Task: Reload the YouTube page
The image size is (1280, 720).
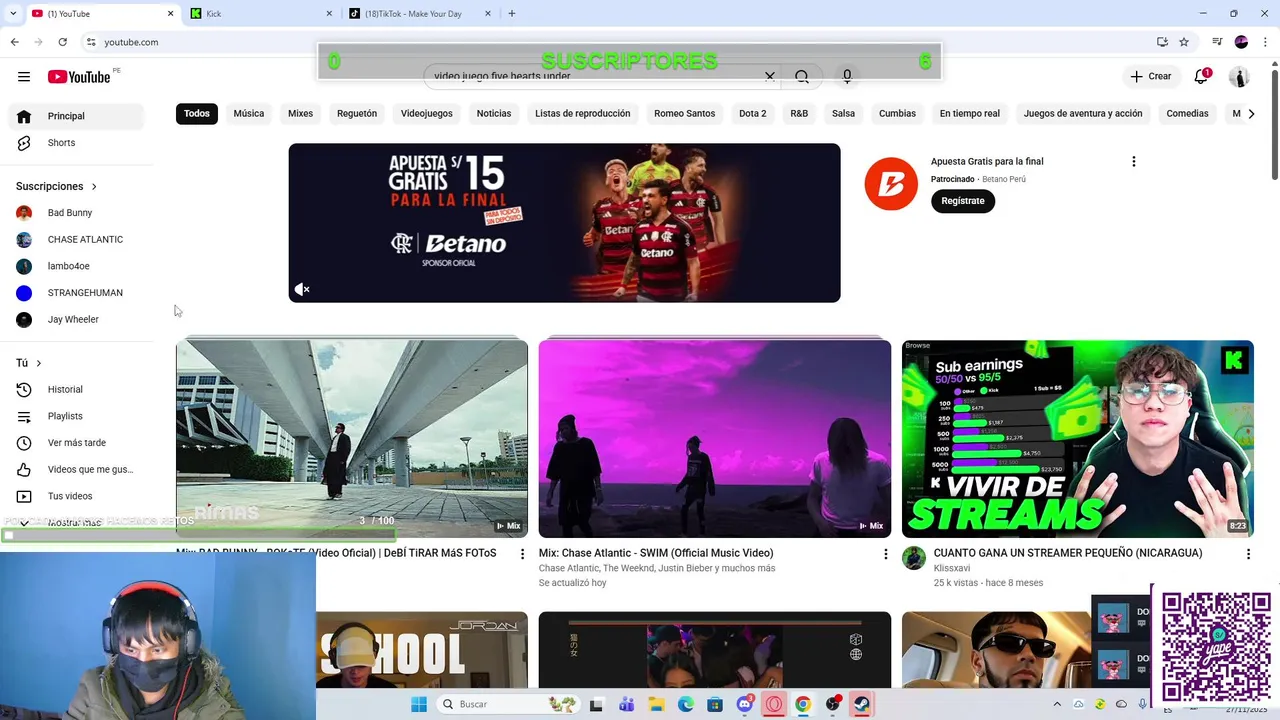Action: click(62, 42)
